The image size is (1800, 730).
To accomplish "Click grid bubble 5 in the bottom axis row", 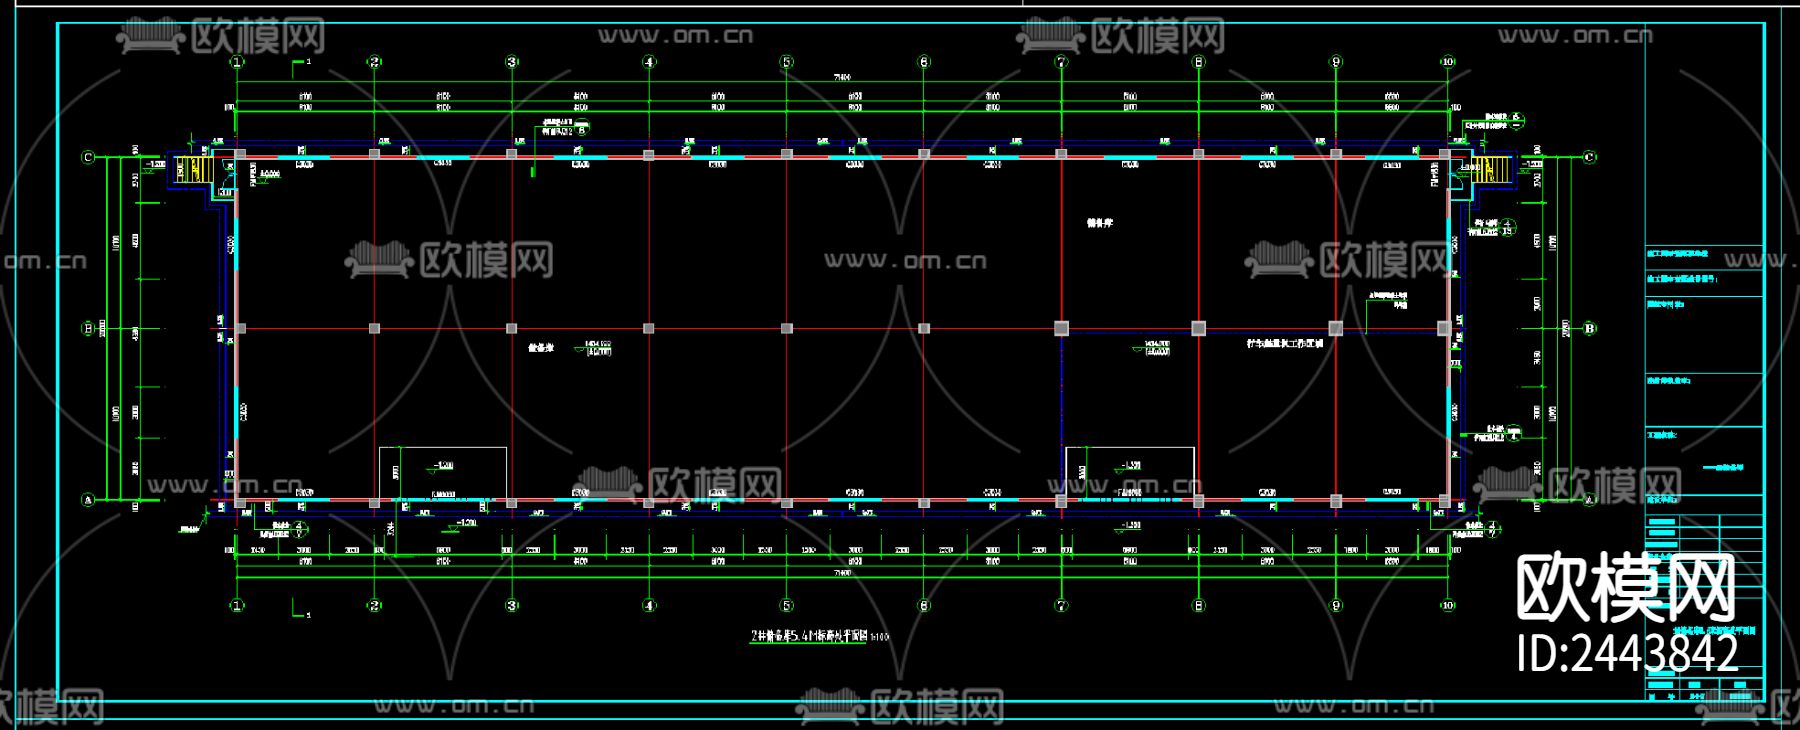I will pos(787,605).
